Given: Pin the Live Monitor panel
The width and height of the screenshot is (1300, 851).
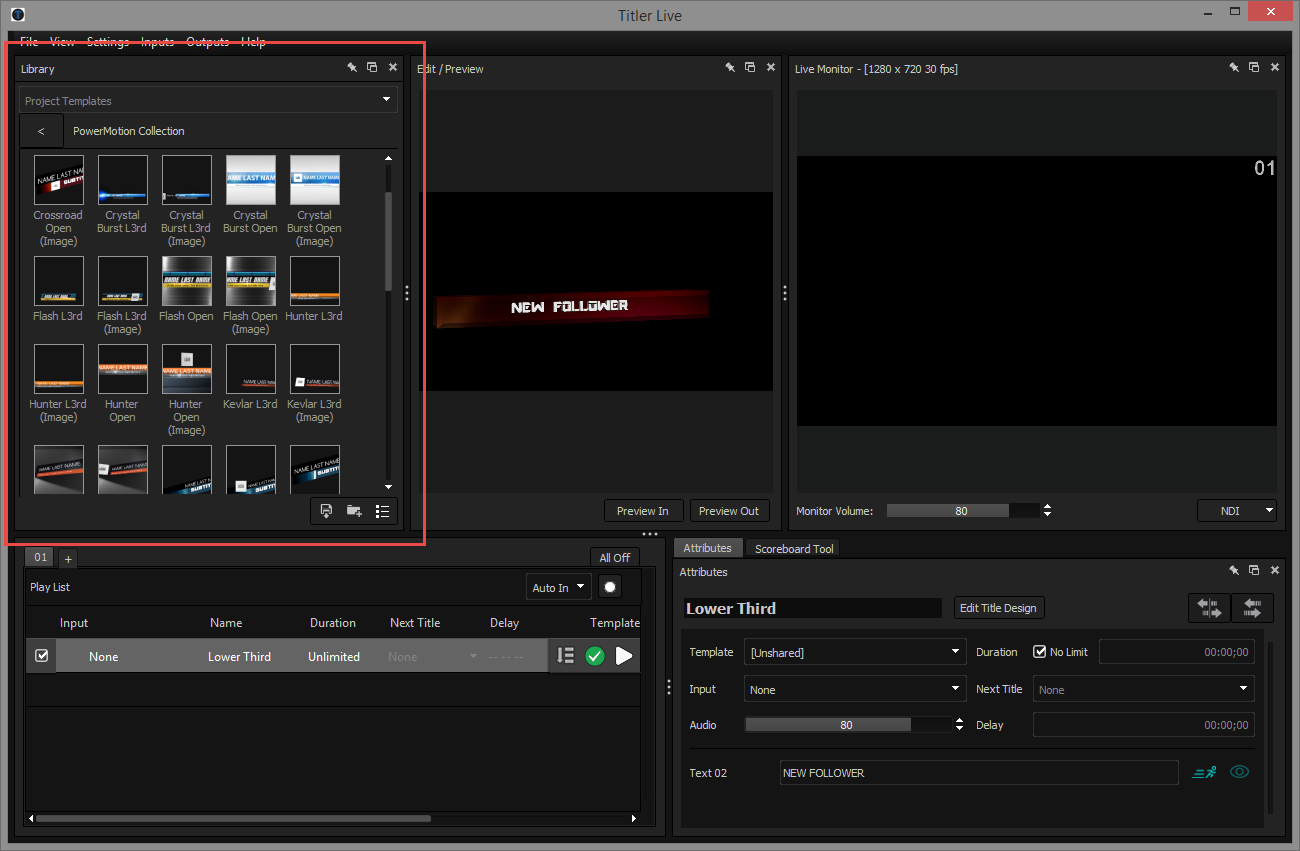Looking at the screenshot, I should (1234, 68).
